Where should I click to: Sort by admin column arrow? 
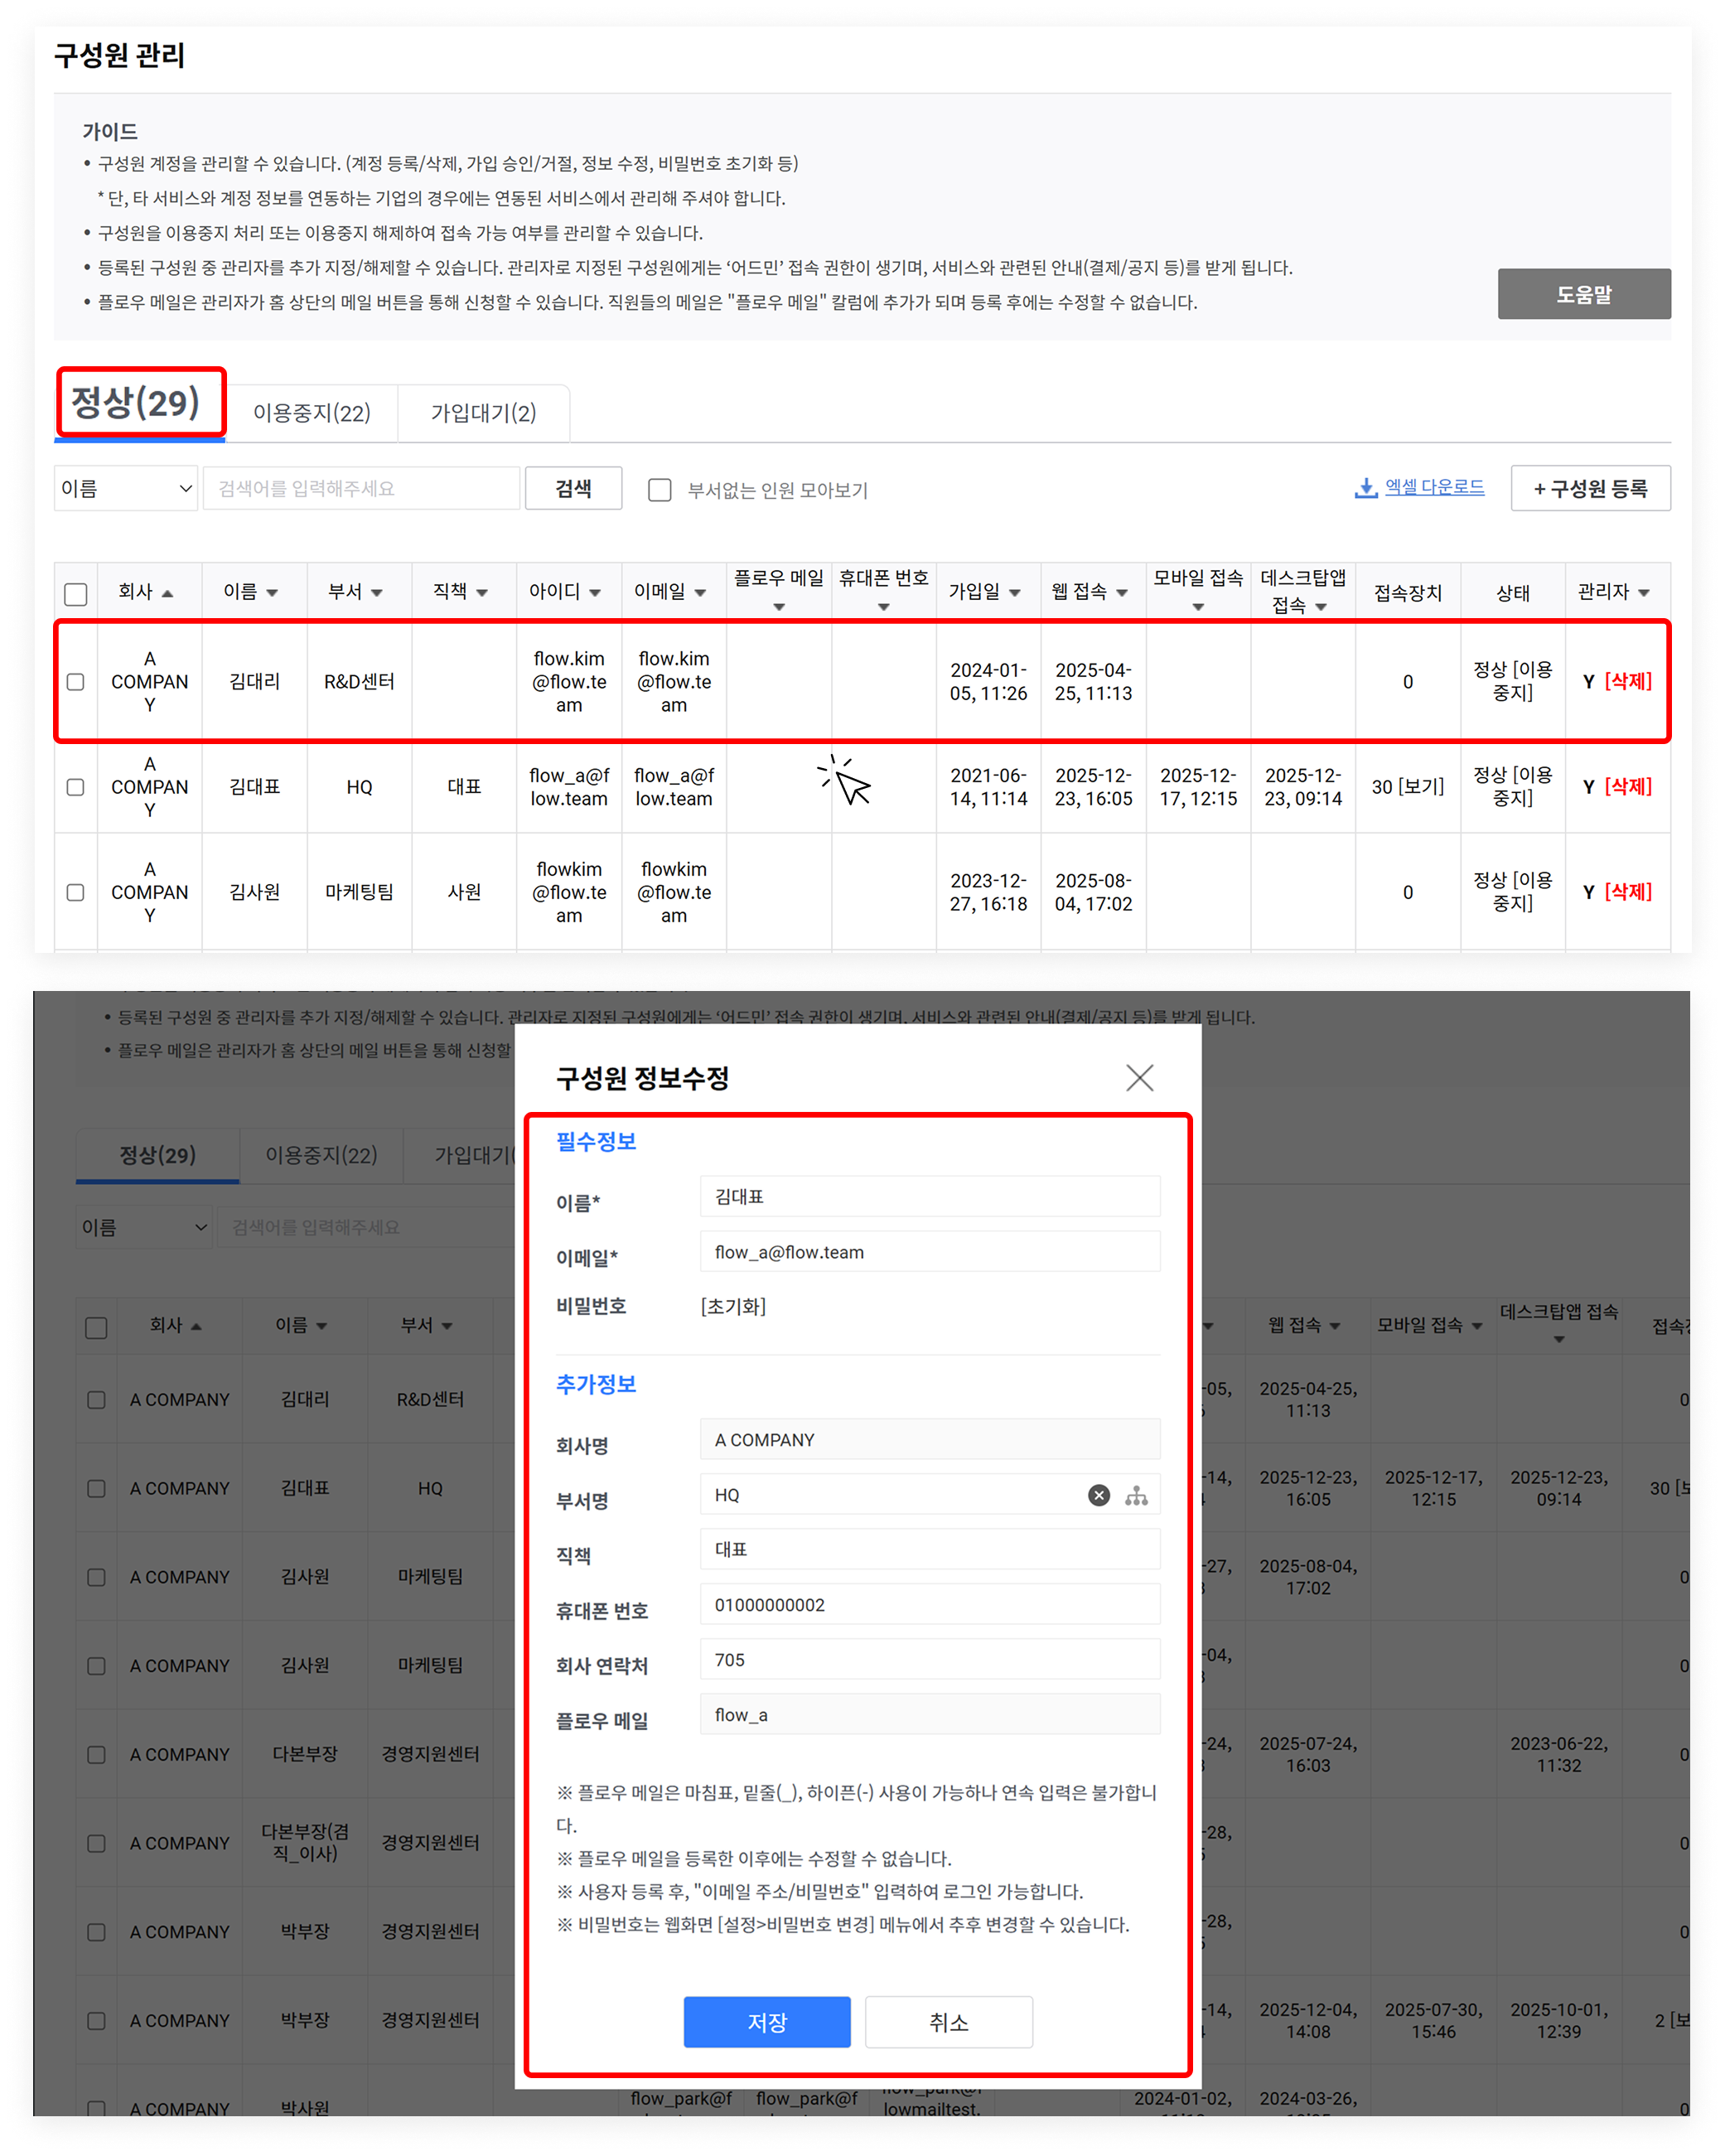(1644, 593)
